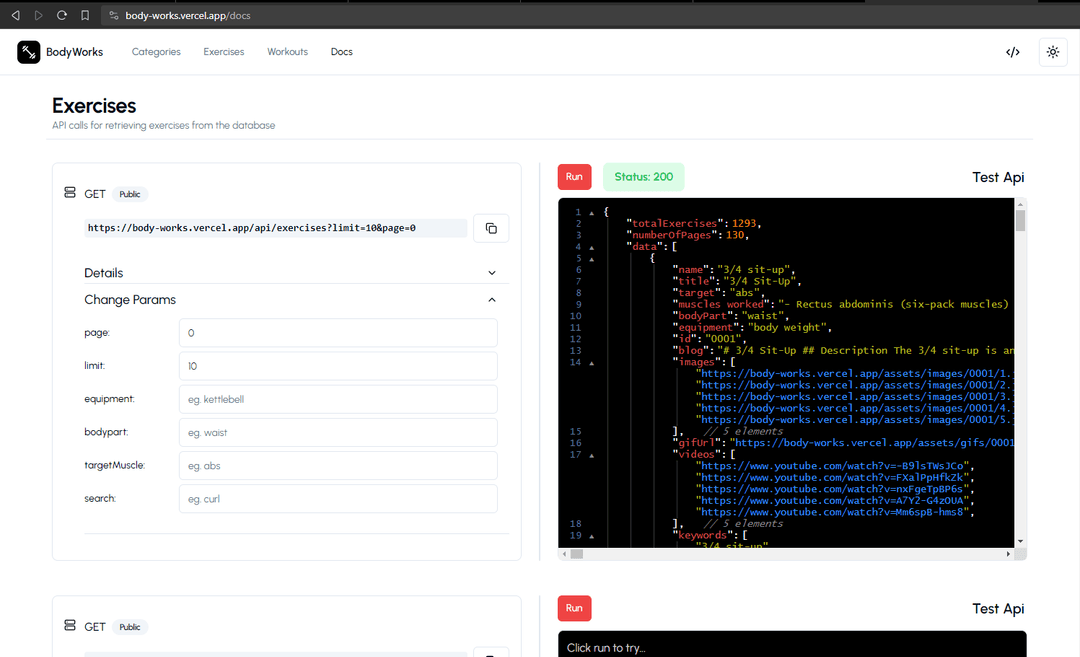The width and height of the screenshot is (1080, 657).
Task: Click the browser address bar URL
Action: coord(188,15)
